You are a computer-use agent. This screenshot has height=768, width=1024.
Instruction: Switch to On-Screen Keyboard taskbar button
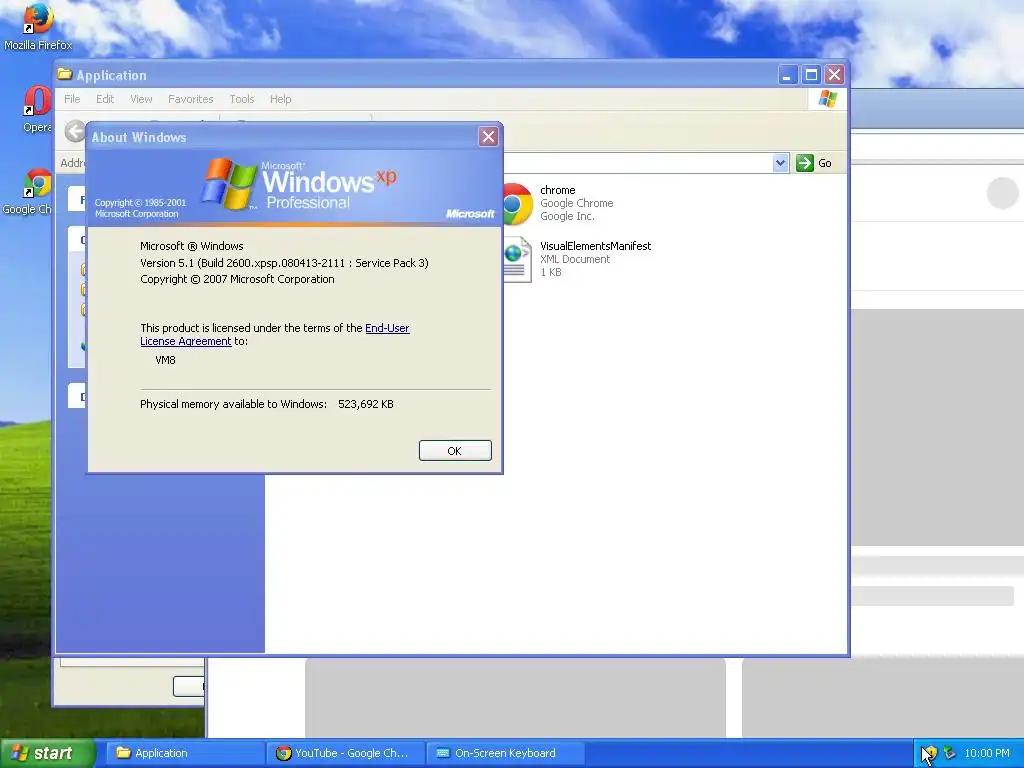tap(505, 753)
